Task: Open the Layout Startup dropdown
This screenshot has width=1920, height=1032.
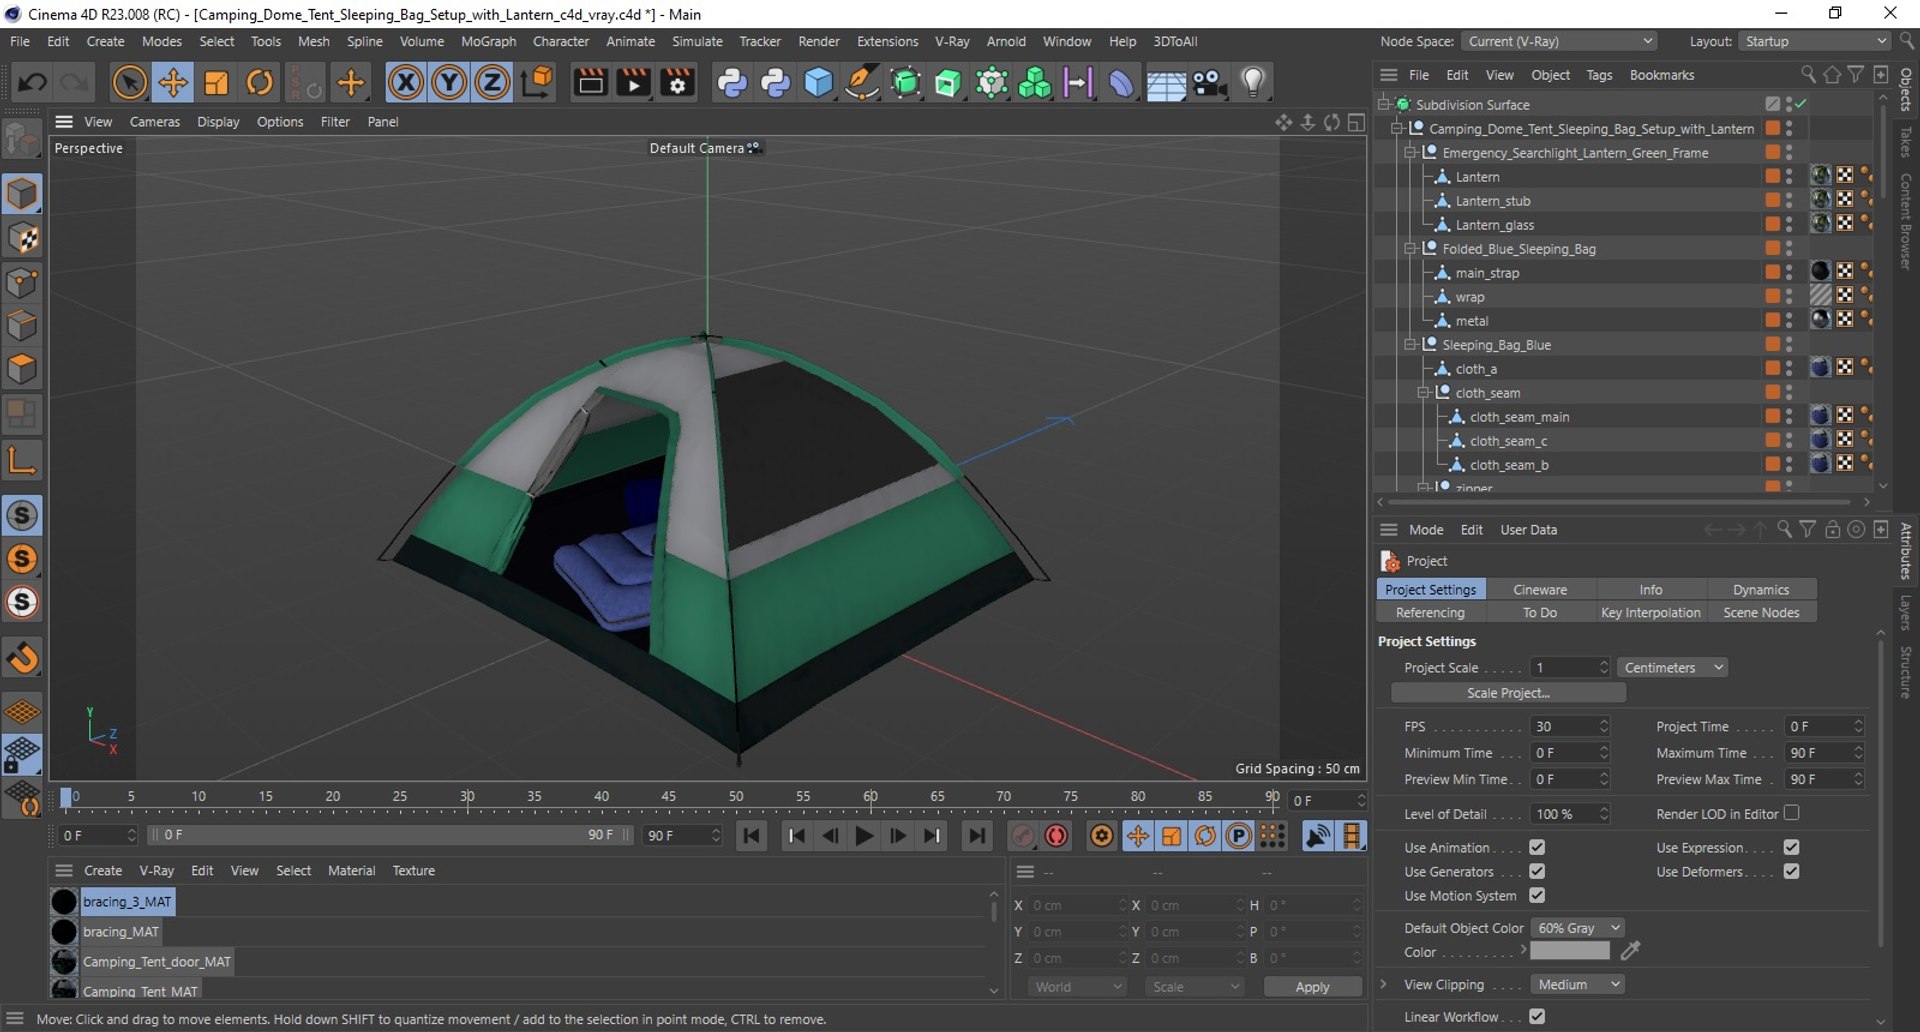Action: point(1814,42)
